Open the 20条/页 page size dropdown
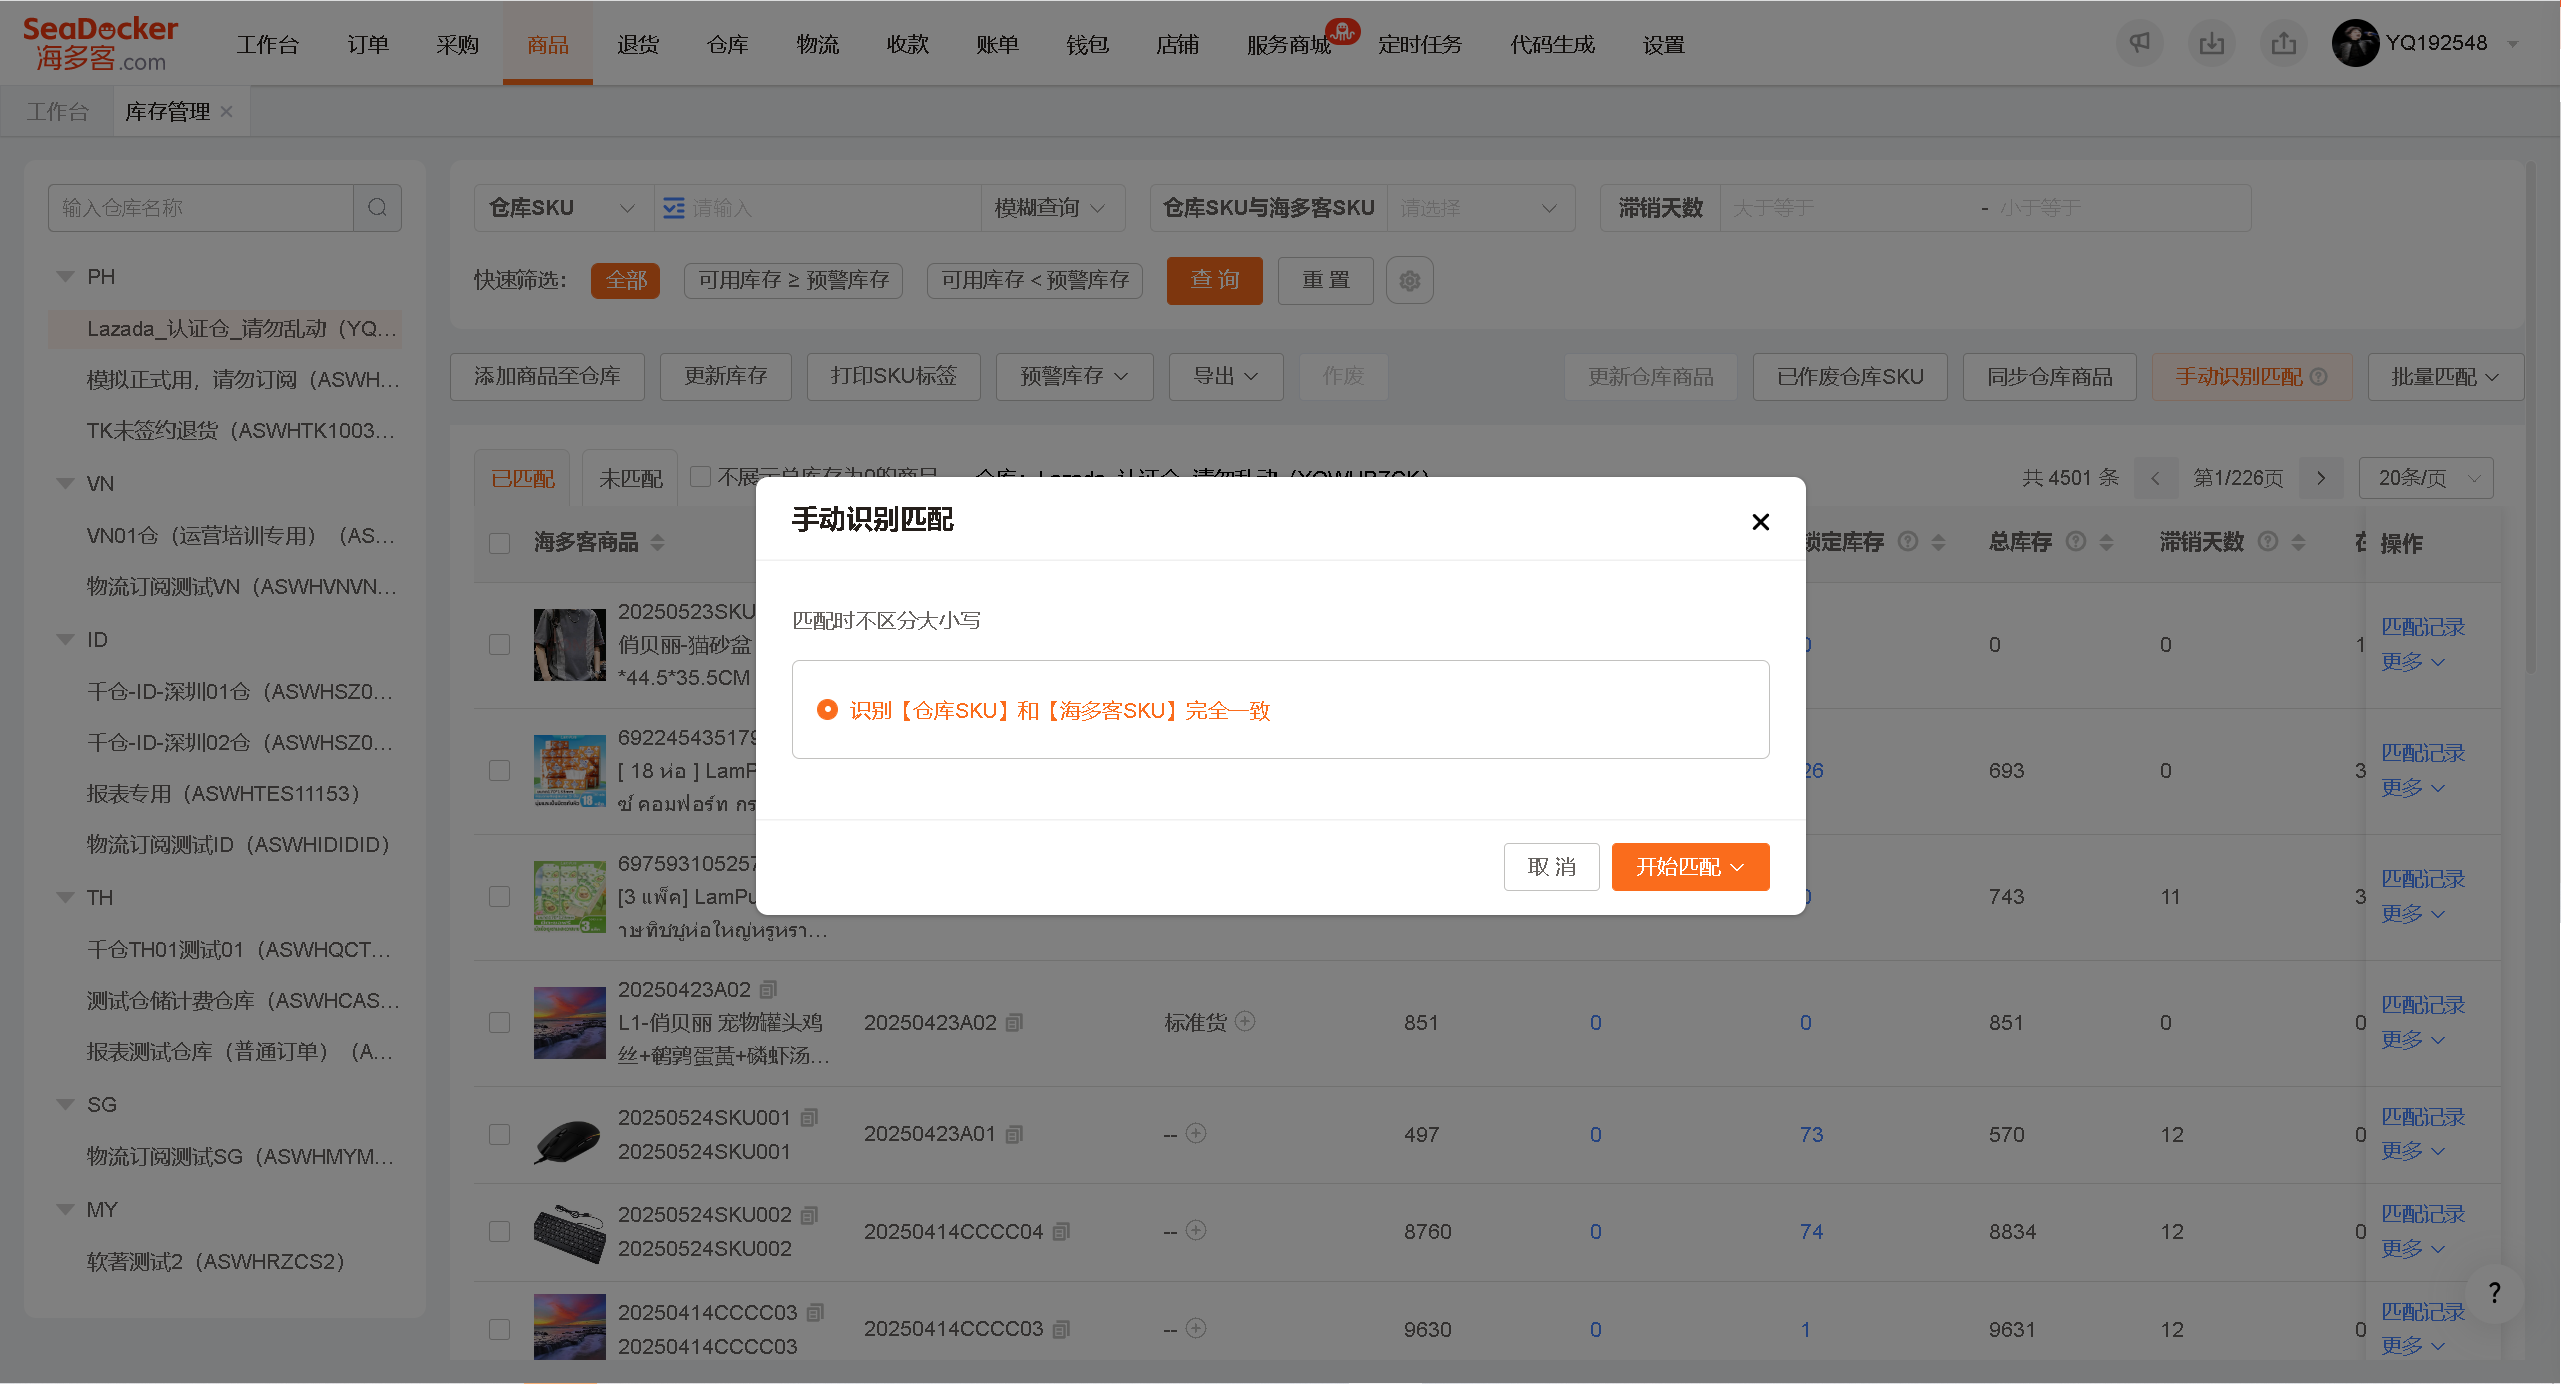 pos(2425,478)
